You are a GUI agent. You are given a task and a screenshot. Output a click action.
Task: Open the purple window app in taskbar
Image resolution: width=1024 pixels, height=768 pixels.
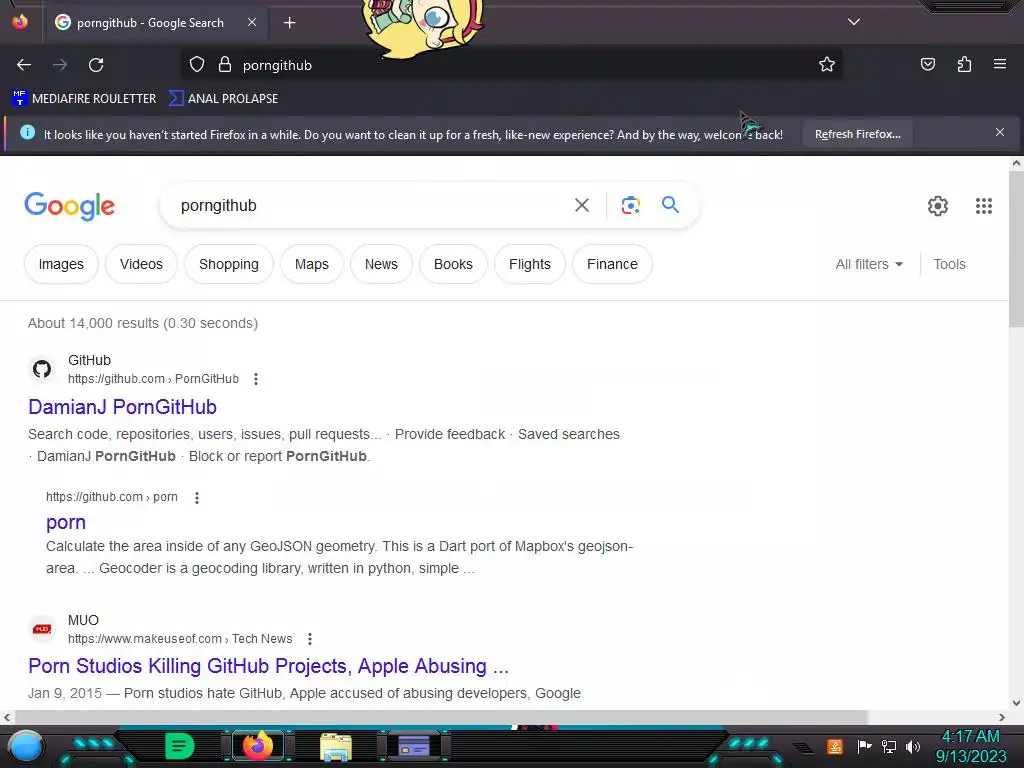[x=414, y=746]
